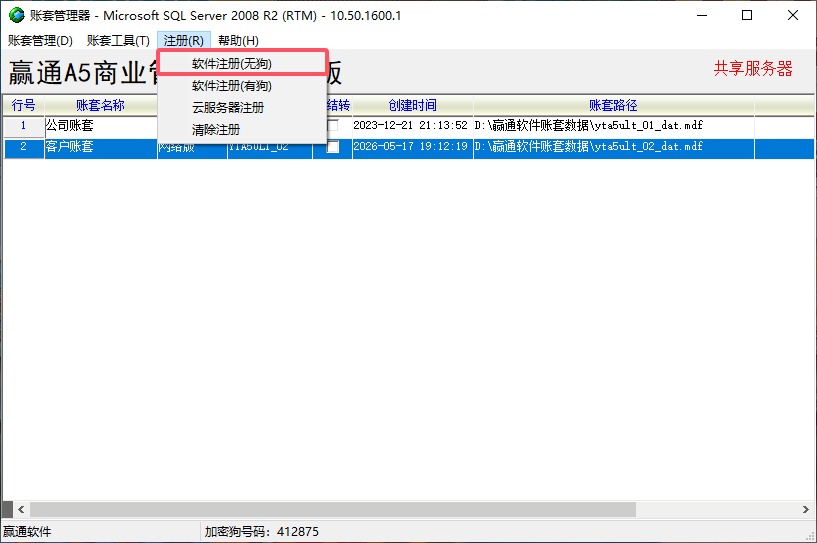The image size is (817, 543).
Task: Click row number 1 header cell
Action: tap(23, 126)
